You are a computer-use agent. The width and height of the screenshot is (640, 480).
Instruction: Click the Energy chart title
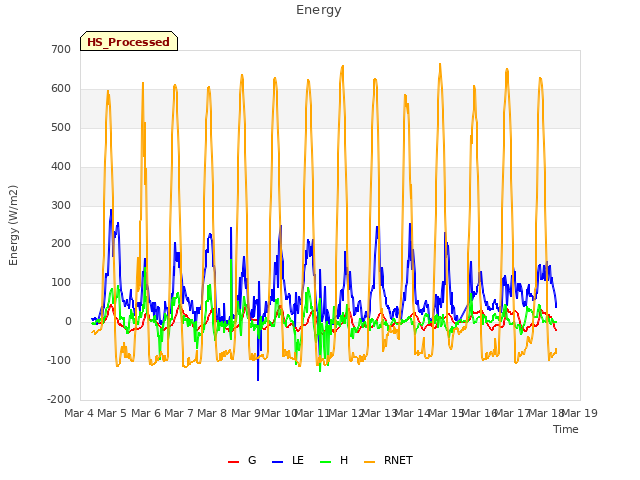[x=318, y=10]
